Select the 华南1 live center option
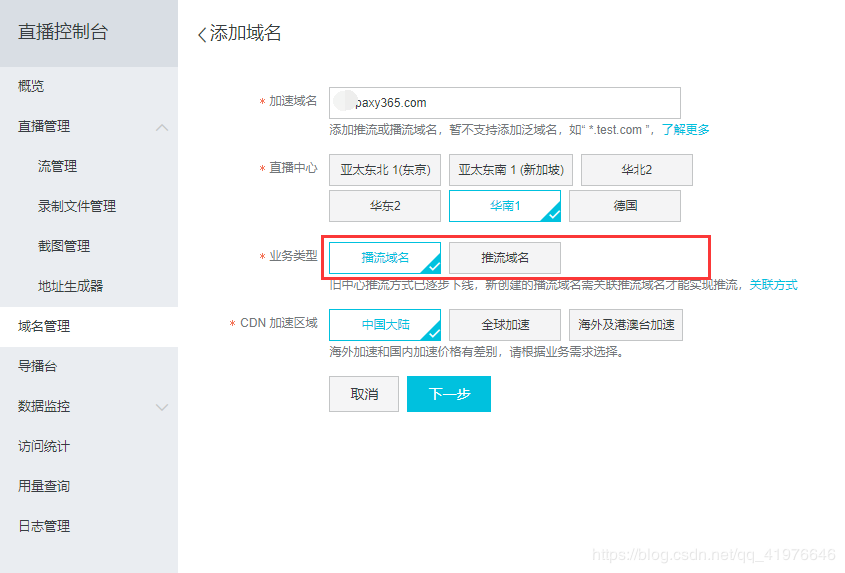 (x=504, y=206)
